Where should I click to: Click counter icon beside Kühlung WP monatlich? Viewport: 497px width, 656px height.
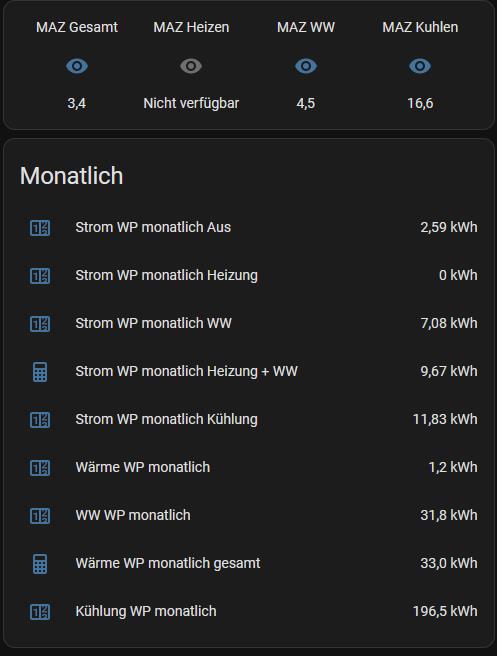[x=40, y=612]
